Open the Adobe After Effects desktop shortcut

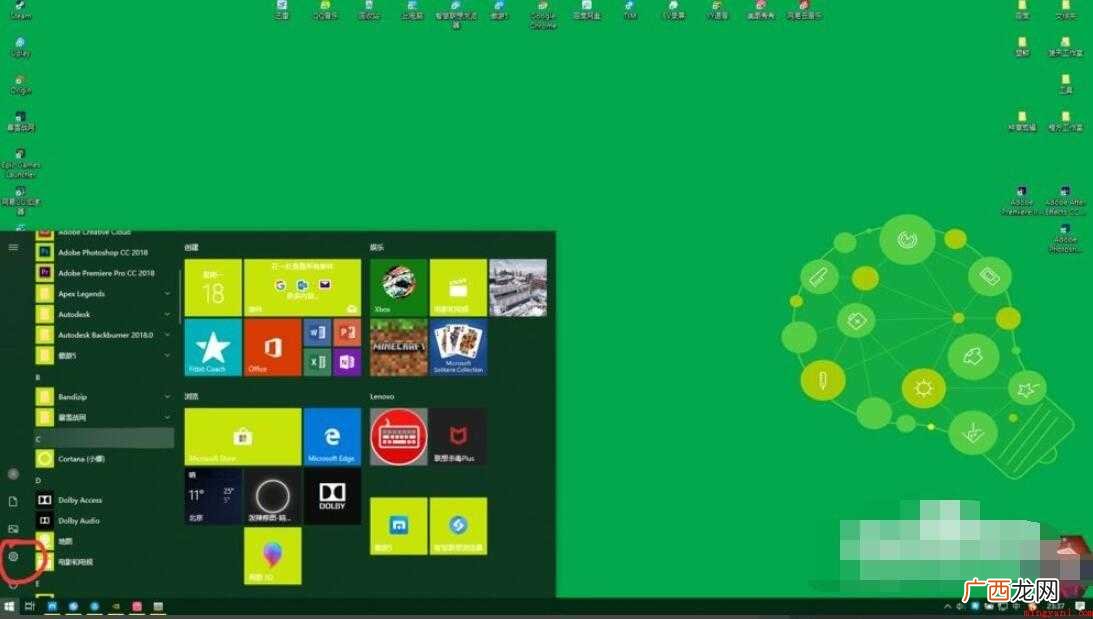[1065, 201]
